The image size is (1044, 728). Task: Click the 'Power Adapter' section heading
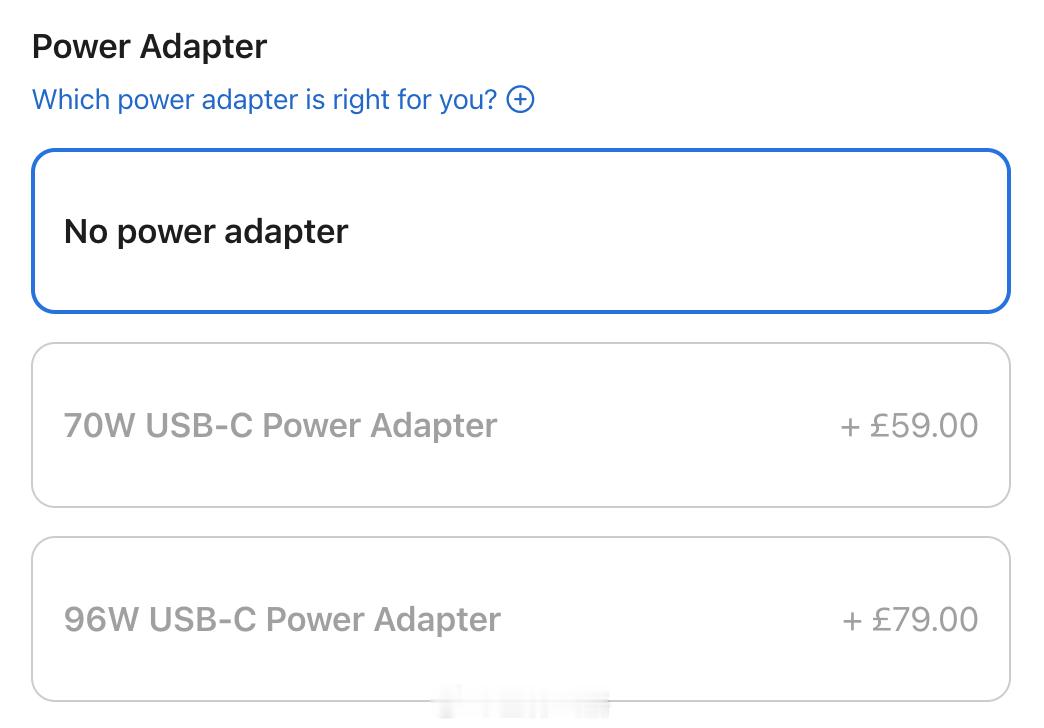150,47
